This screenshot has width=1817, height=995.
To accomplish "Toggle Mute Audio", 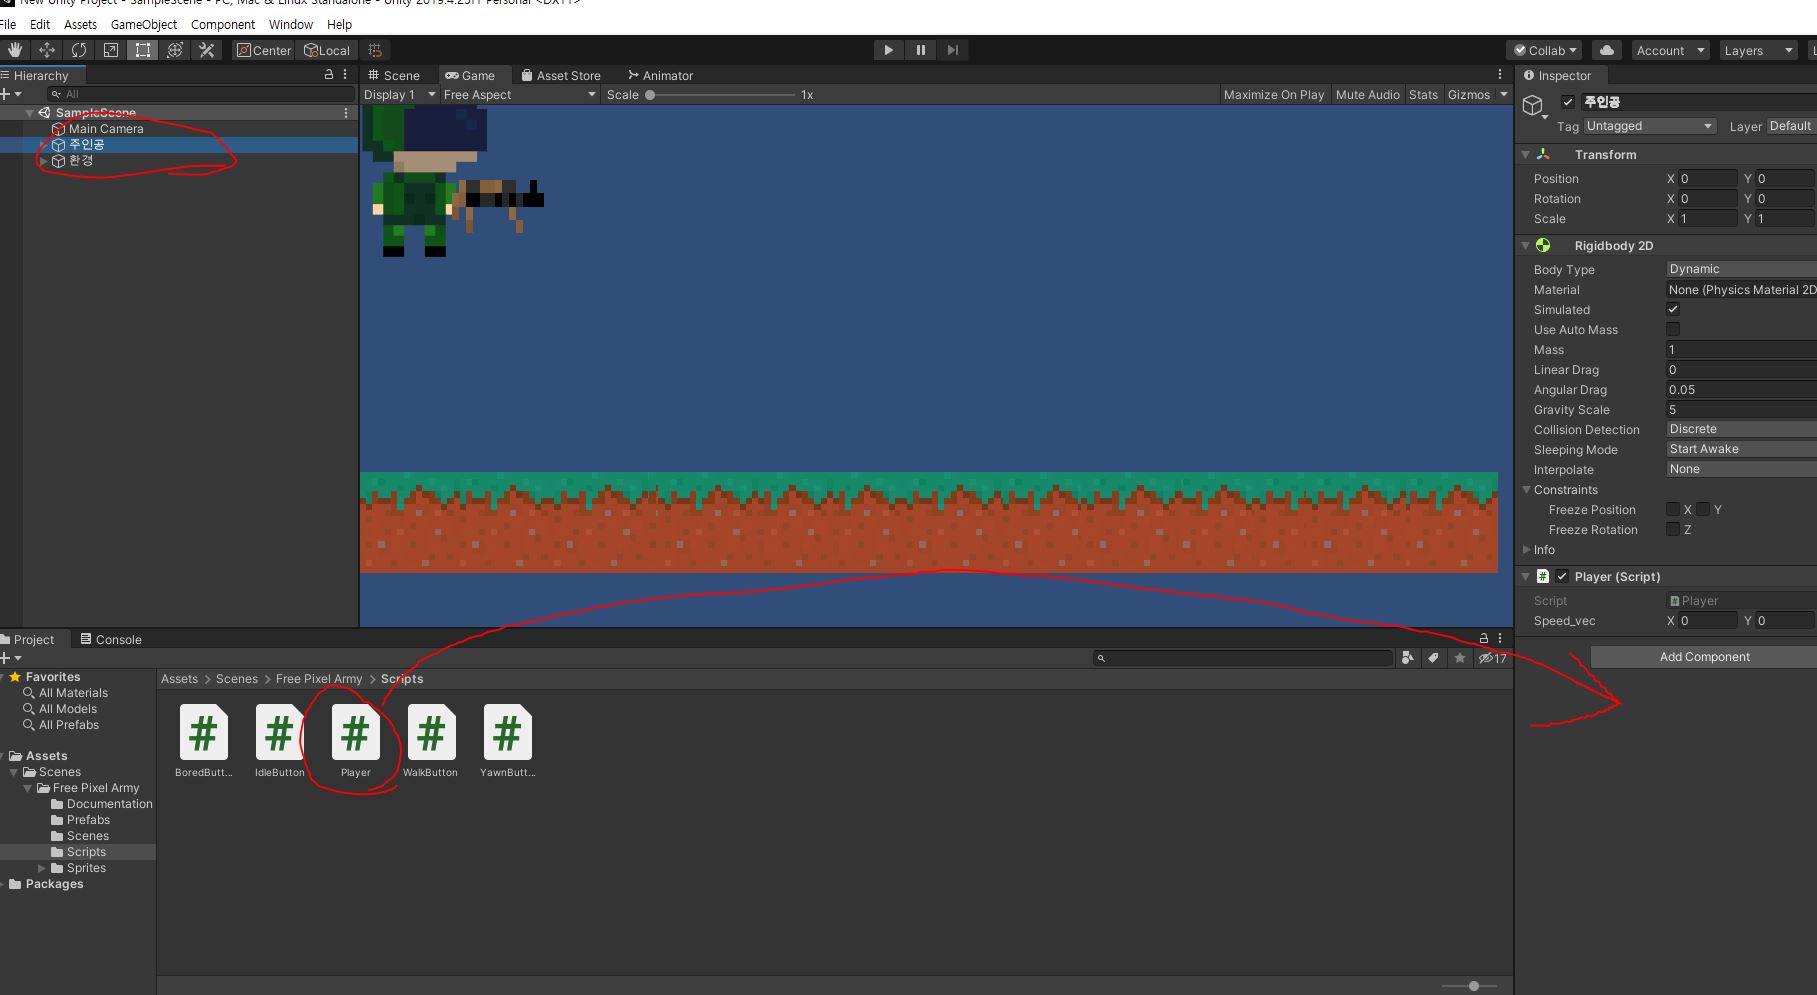I will pyautogui.click(x=1367, y=95).
